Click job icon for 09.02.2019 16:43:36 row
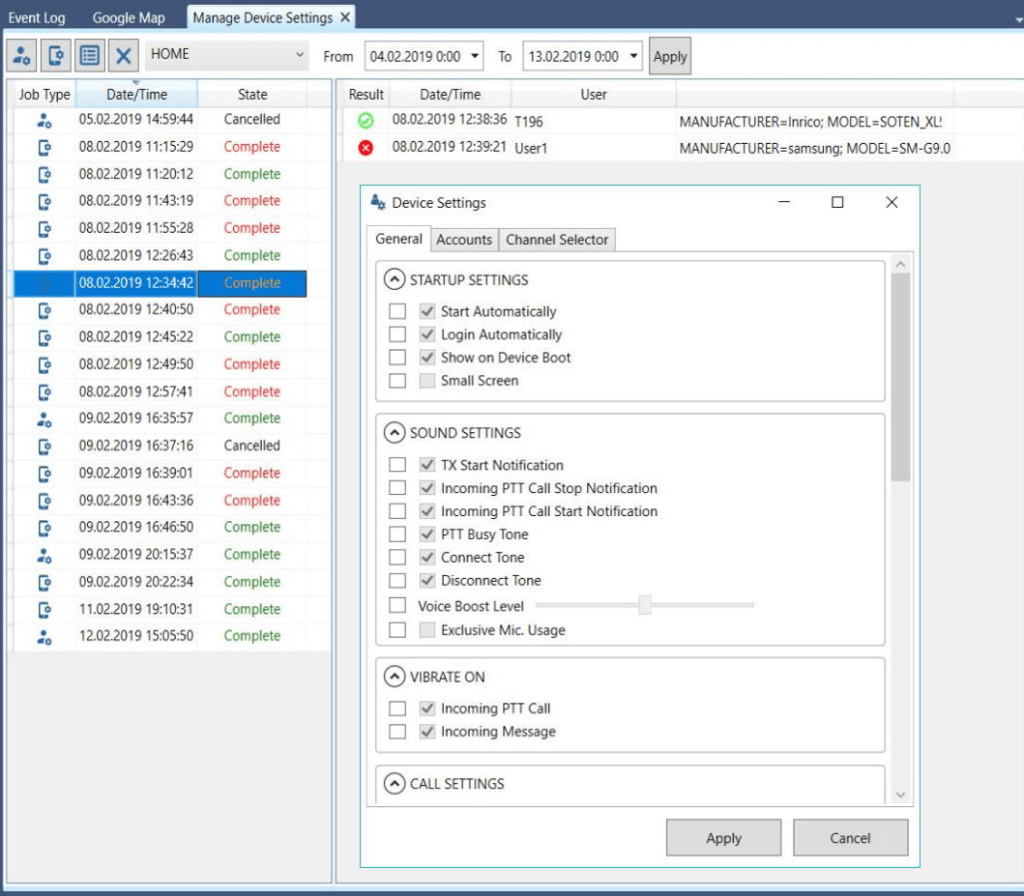Viewport: 1024px width, 896px height. [44, 501]
